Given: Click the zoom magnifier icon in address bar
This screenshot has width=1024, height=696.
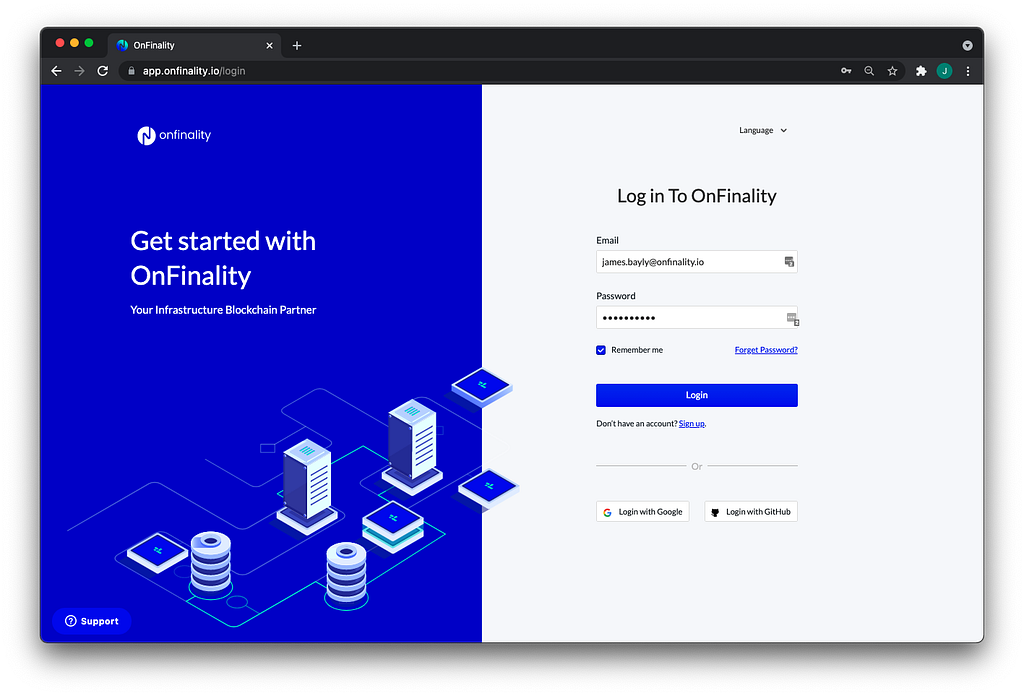Looking at the screenshot, I should click(869, 71).
